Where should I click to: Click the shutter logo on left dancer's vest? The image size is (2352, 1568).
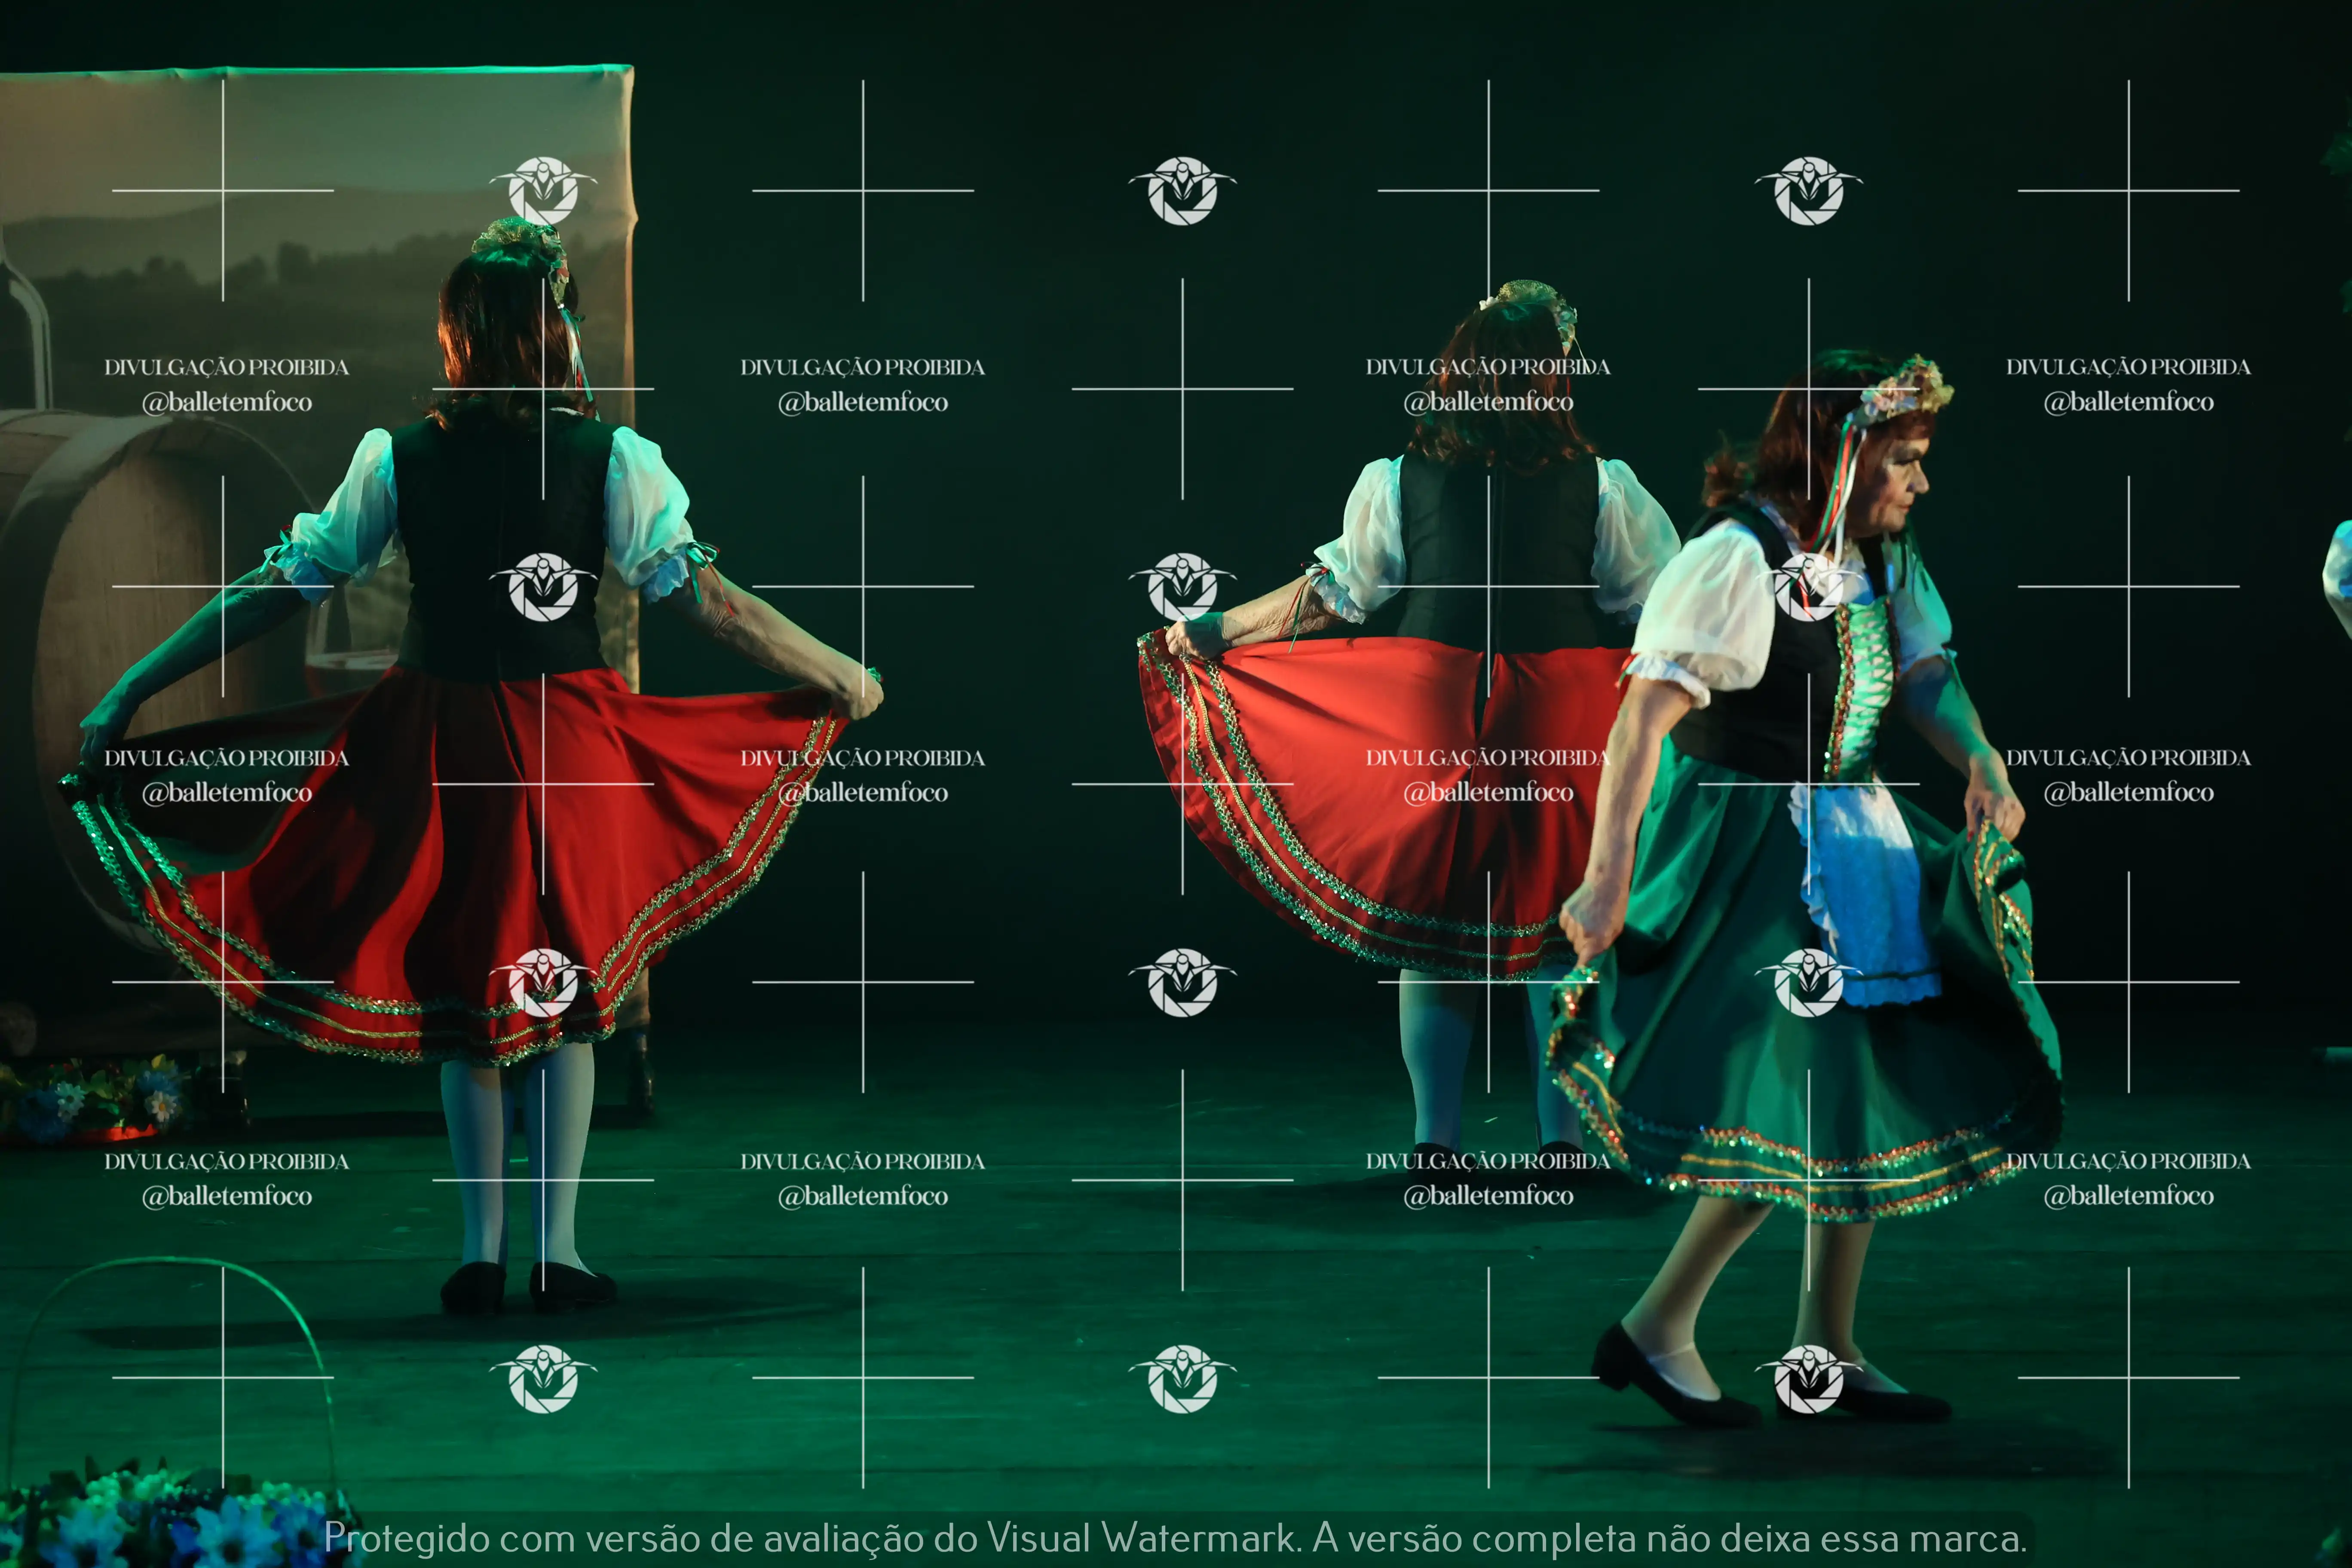542,587
